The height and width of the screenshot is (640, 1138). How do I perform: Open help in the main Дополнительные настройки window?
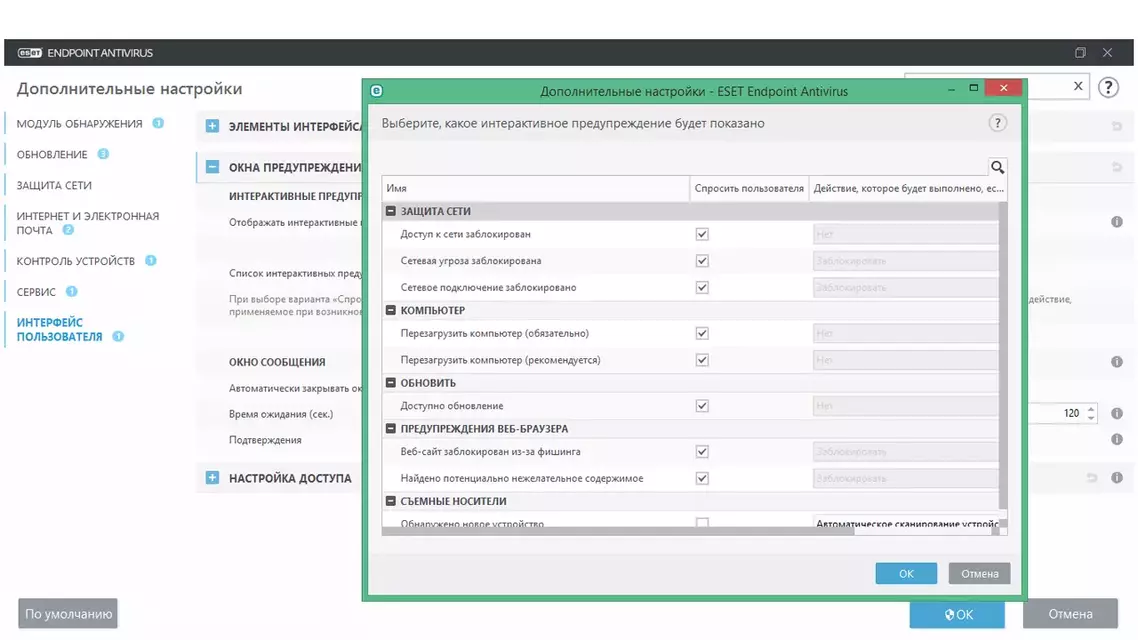point(1108,87)
